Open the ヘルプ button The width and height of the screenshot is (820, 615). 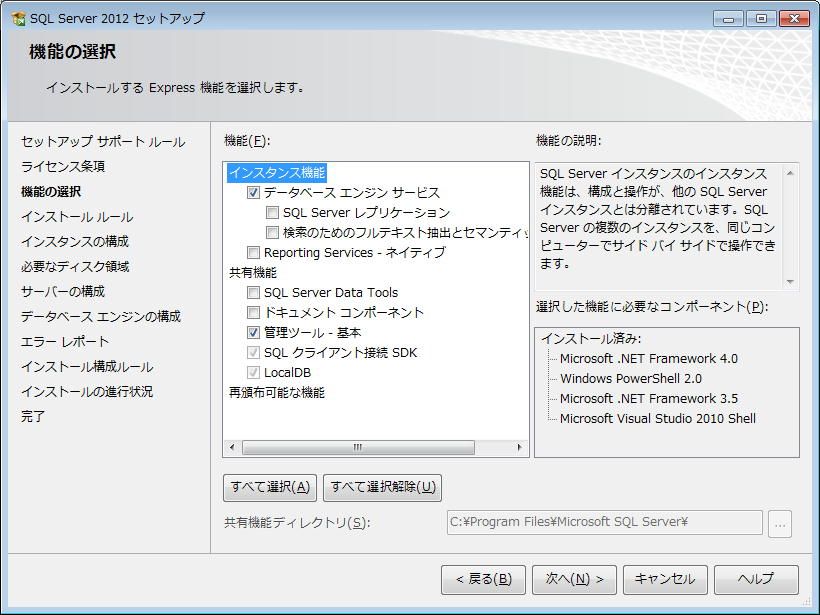(756, 579)
